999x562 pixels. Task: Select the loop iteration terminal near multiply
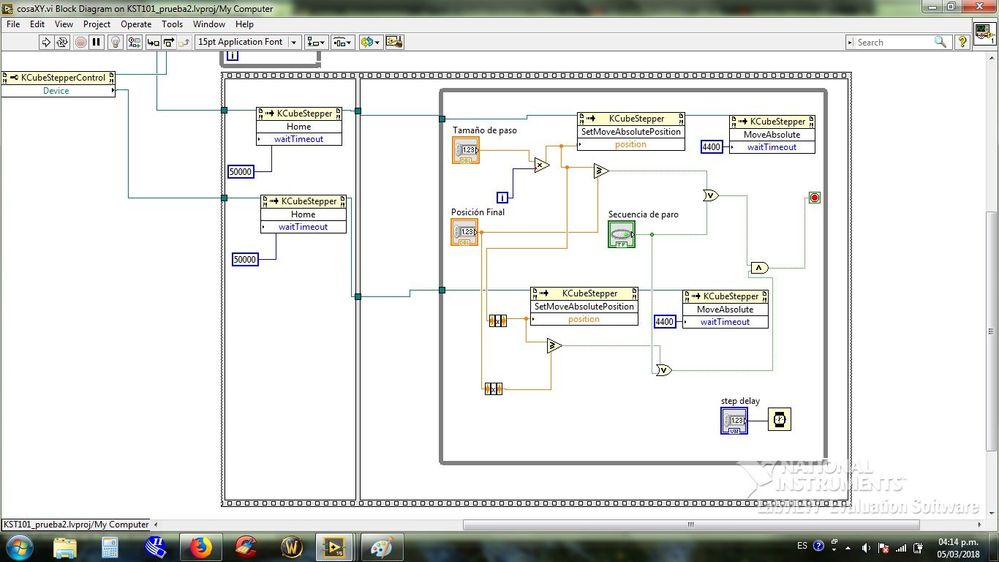click(x=502, y=198)
